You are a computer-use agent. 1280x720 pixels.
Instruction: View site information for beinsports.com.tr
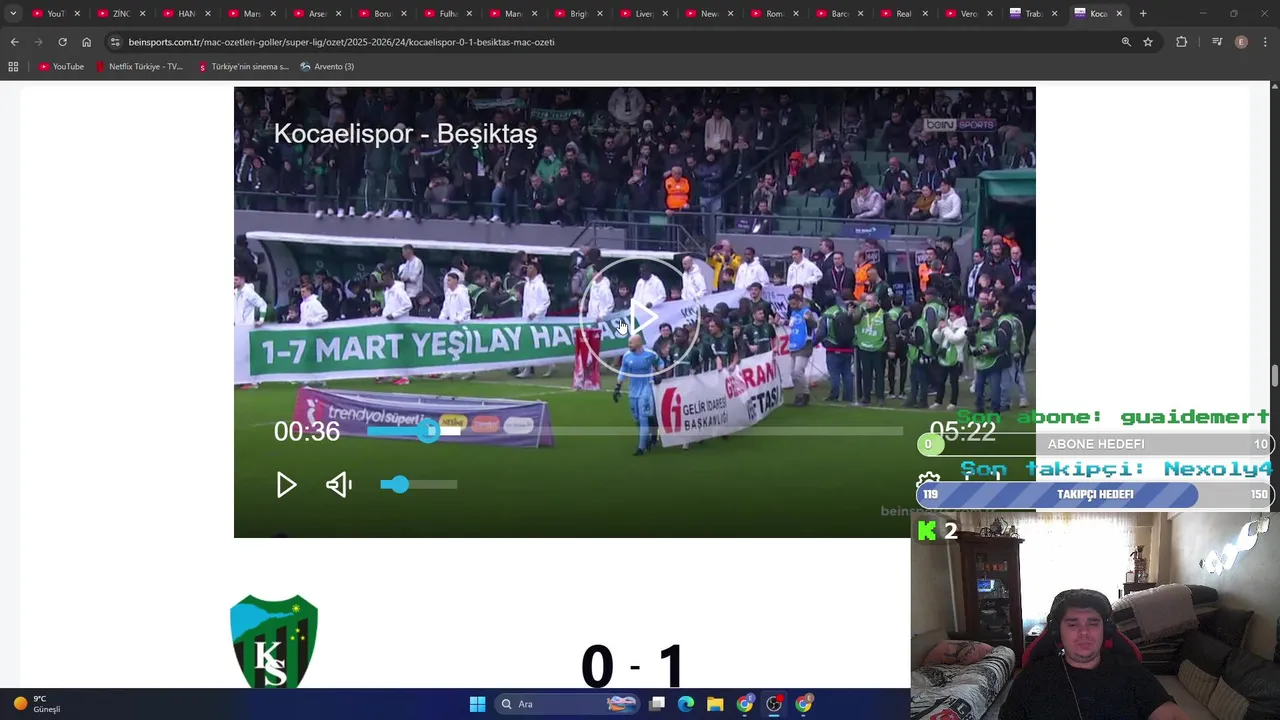(115, 42)
